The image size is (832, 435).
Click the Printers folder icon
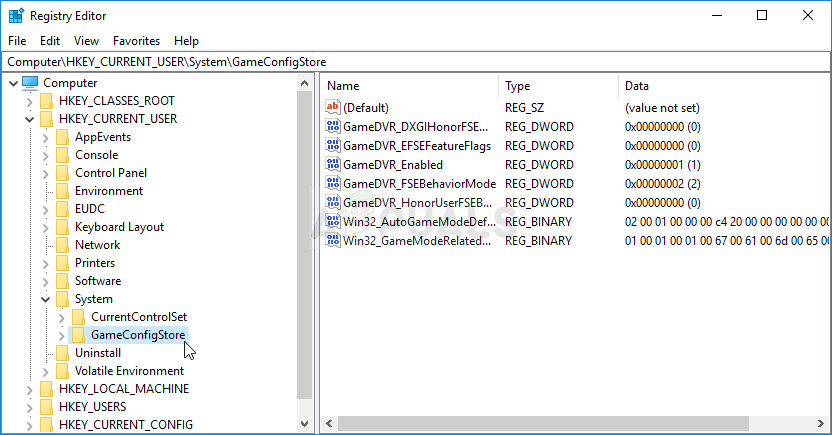[x=63, y=263]
